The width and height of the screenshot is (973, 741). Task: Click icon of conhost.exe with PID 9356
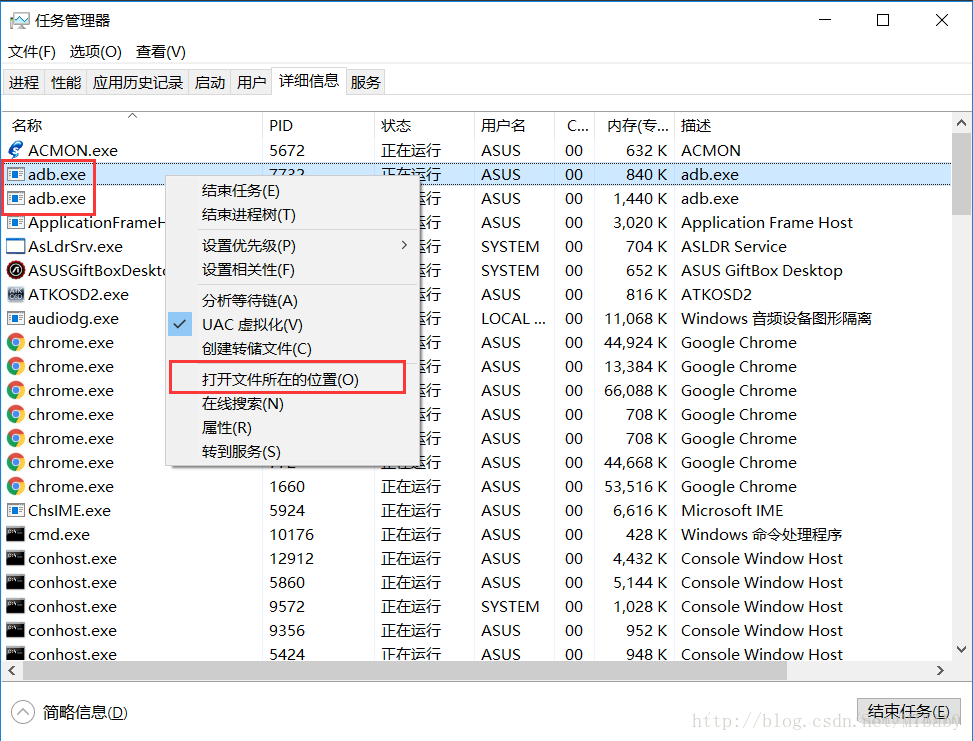[x=16, y=631]
